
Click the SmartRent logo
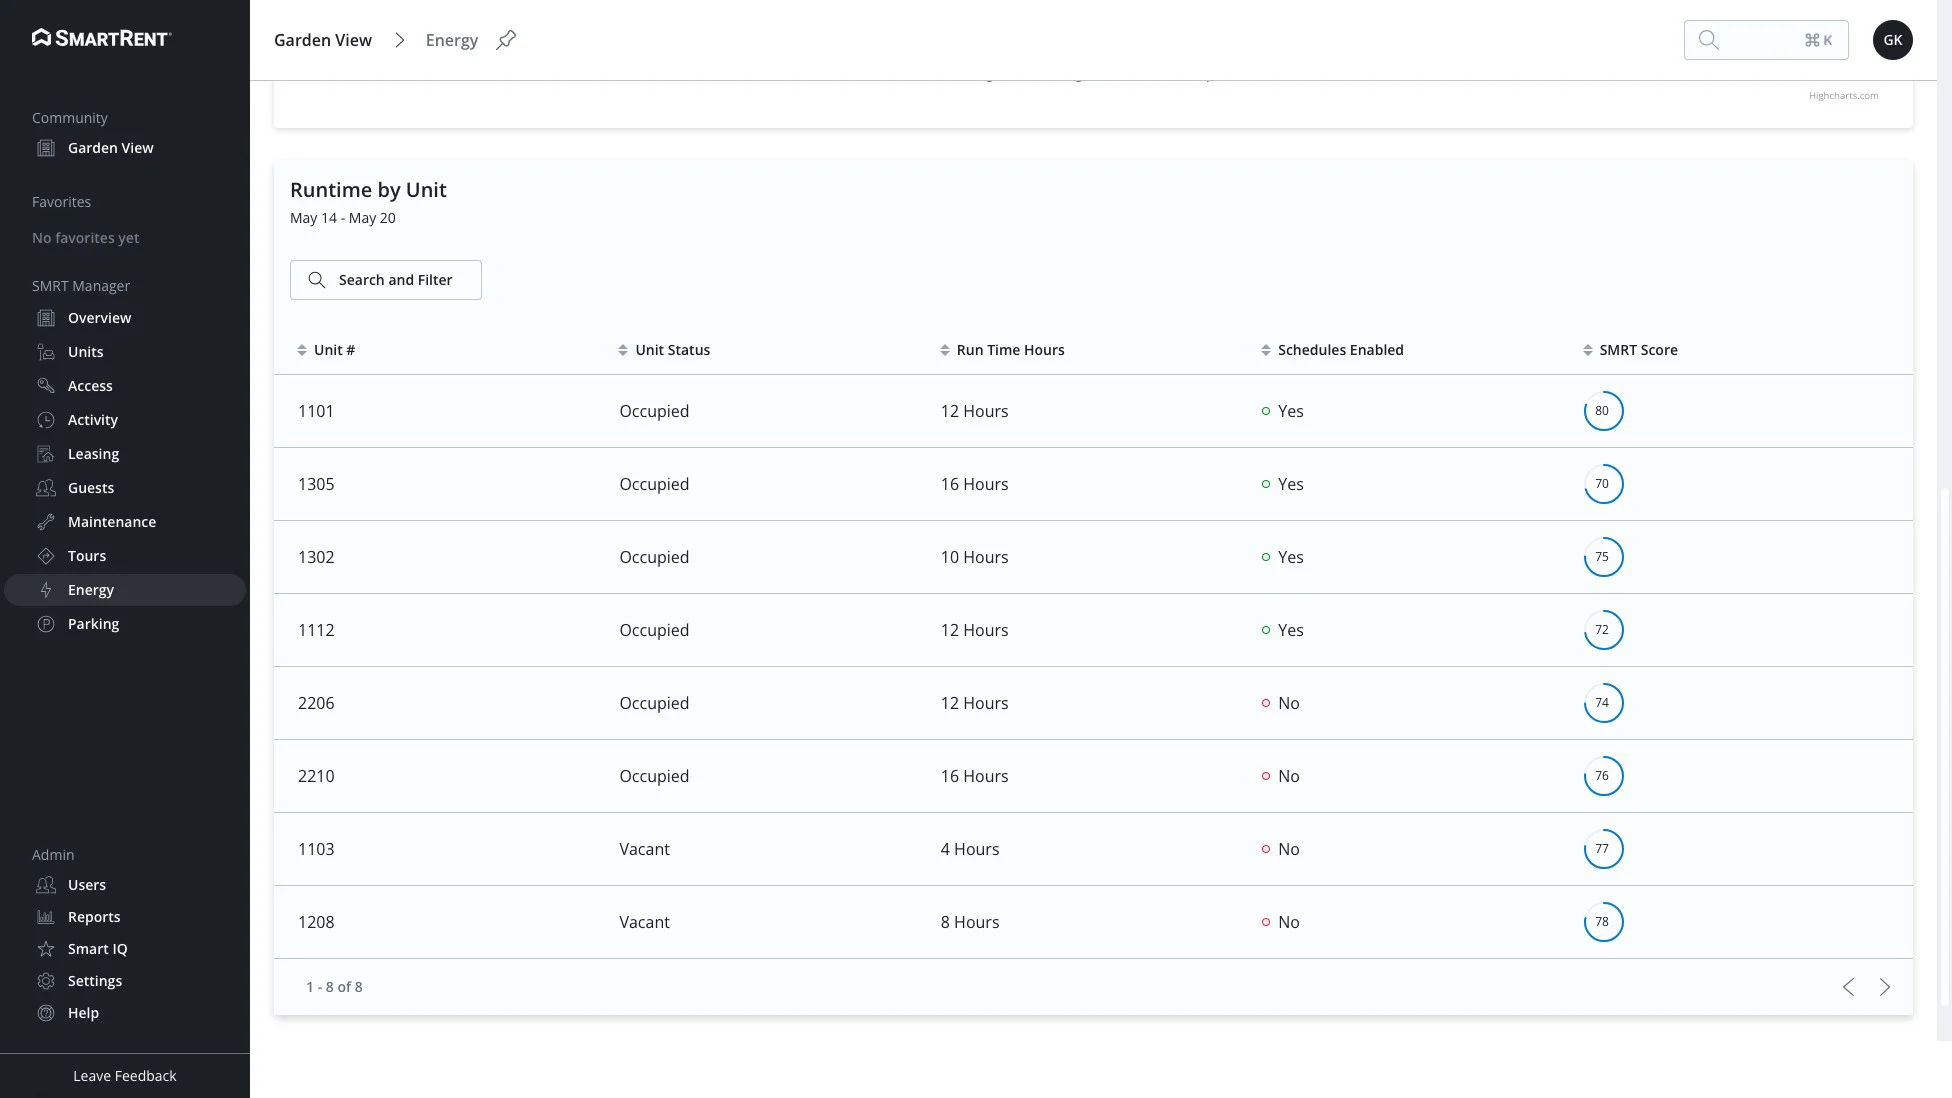102,38
